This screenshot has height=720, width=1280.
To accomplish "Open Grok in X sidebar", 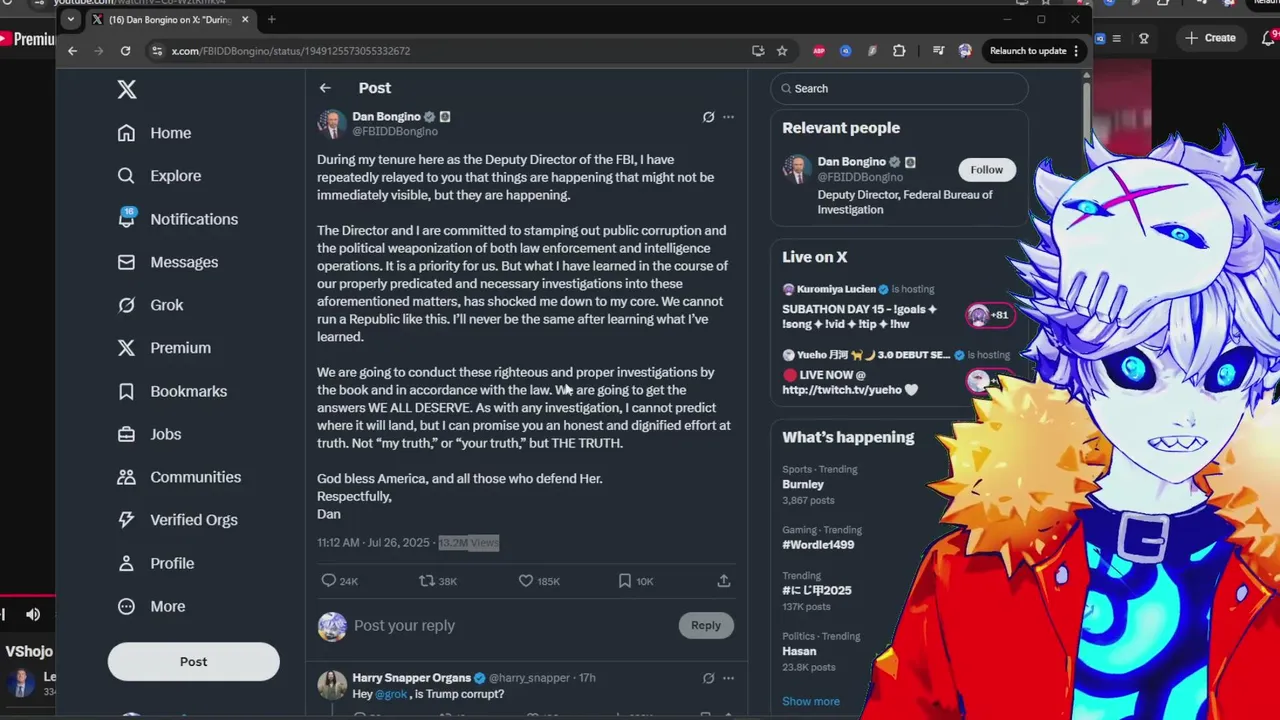I will (151, 305).
